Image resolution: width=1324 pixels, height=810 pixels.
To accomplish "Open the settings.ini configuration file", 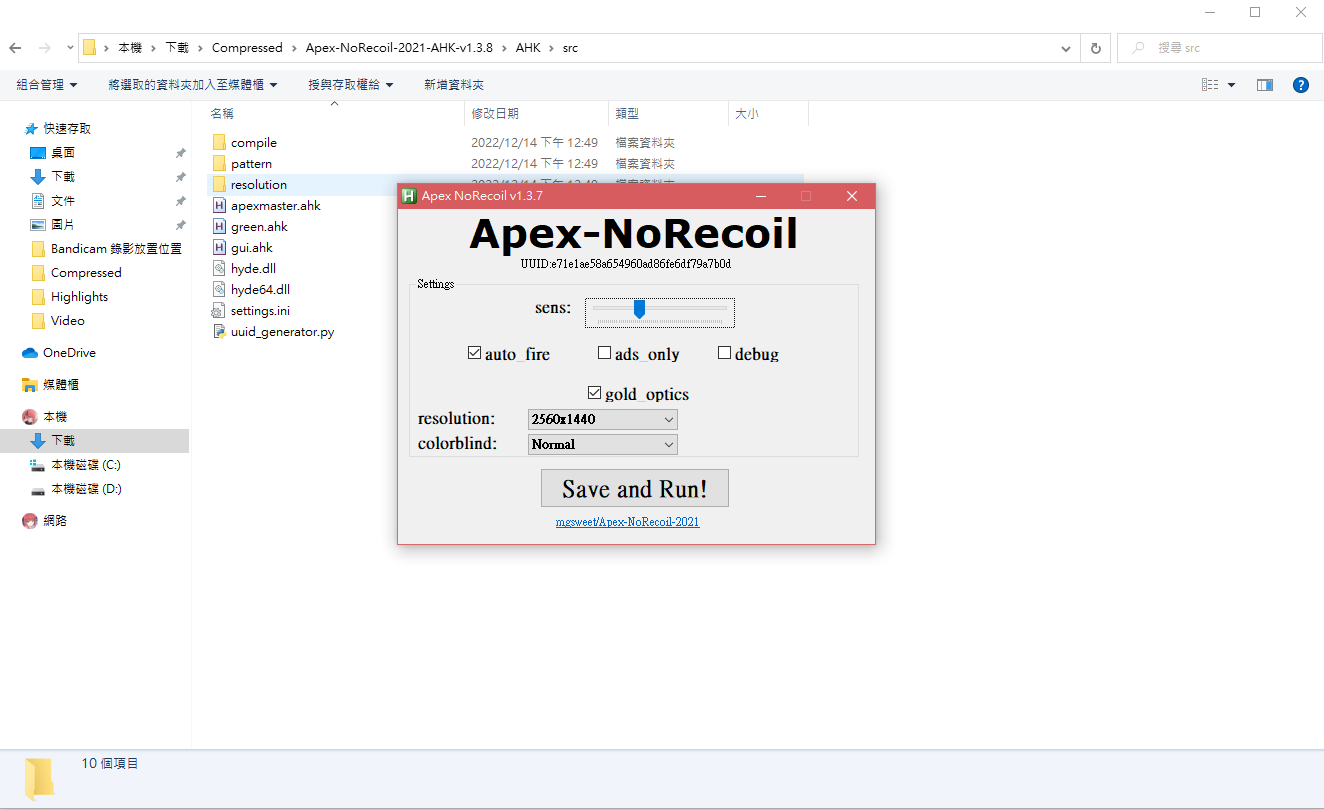I will pos(260,310).
